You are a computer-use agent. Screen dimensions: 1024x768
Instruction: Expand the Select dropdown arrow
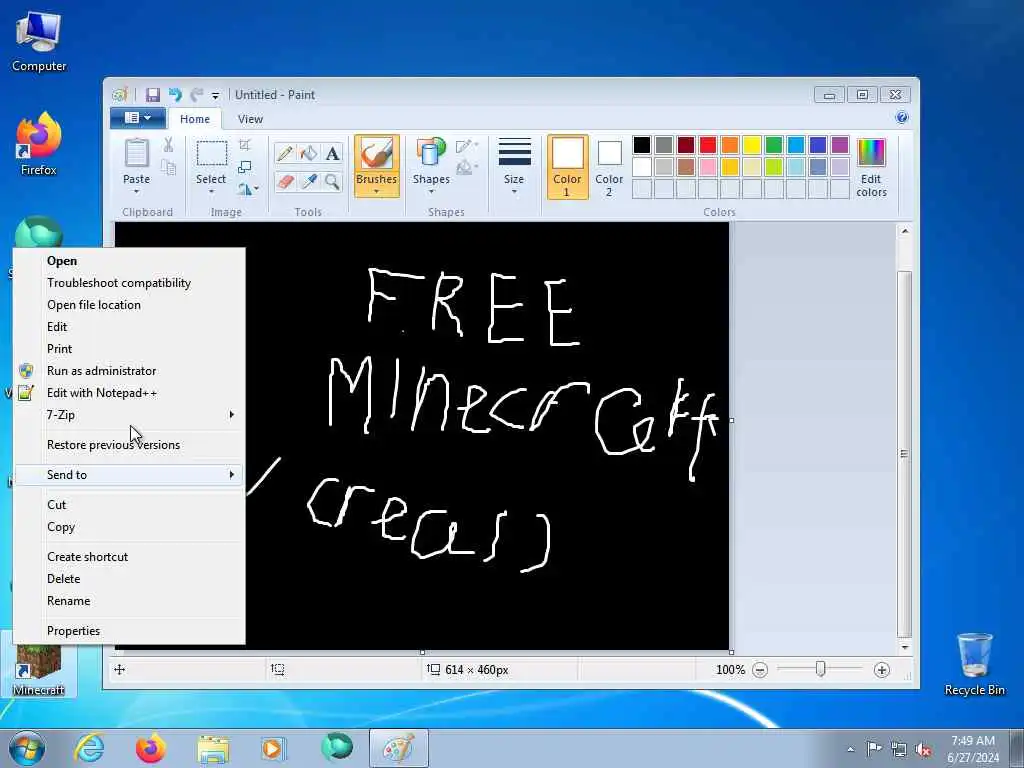212,192
